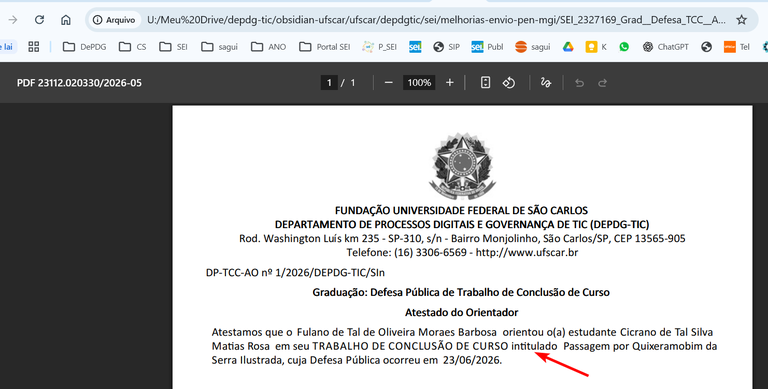Viewport: 768px width, 389px height.
Task: Click the word intitulado in the paragraph
Action: (x=534, y=346)
